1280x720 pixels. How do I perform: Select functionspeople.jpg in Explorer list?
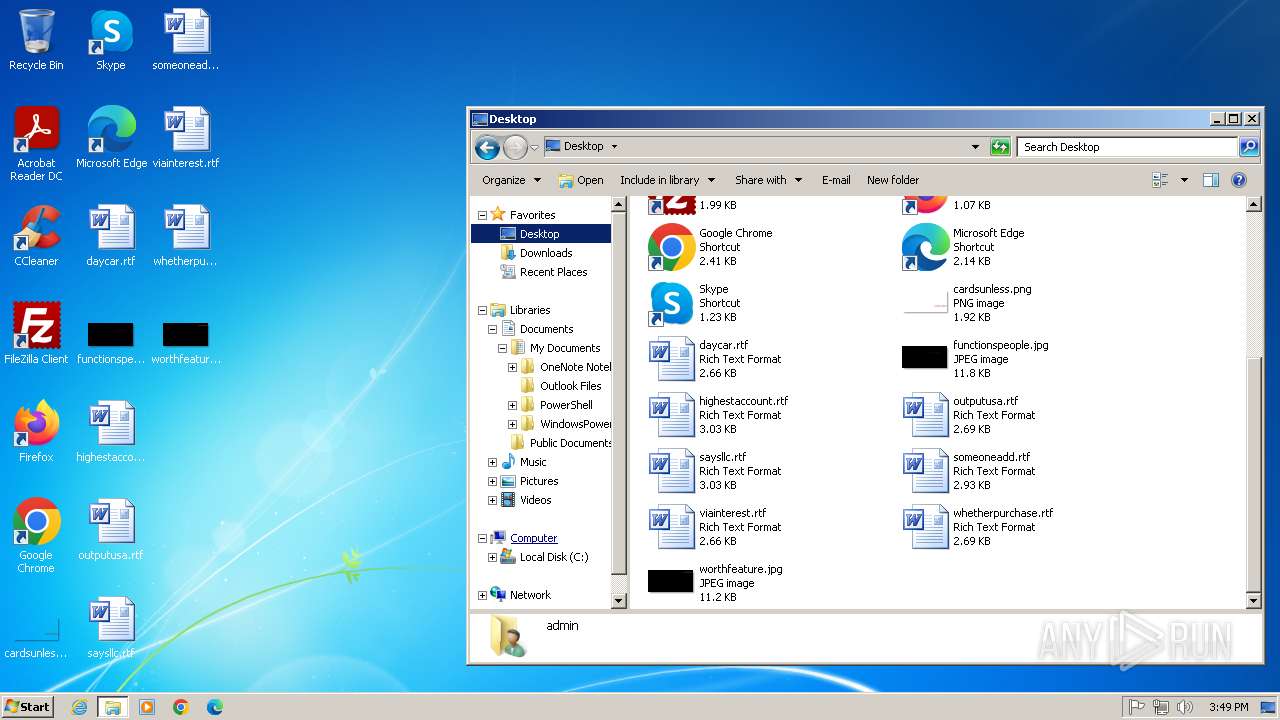click(x=975, y=359)
